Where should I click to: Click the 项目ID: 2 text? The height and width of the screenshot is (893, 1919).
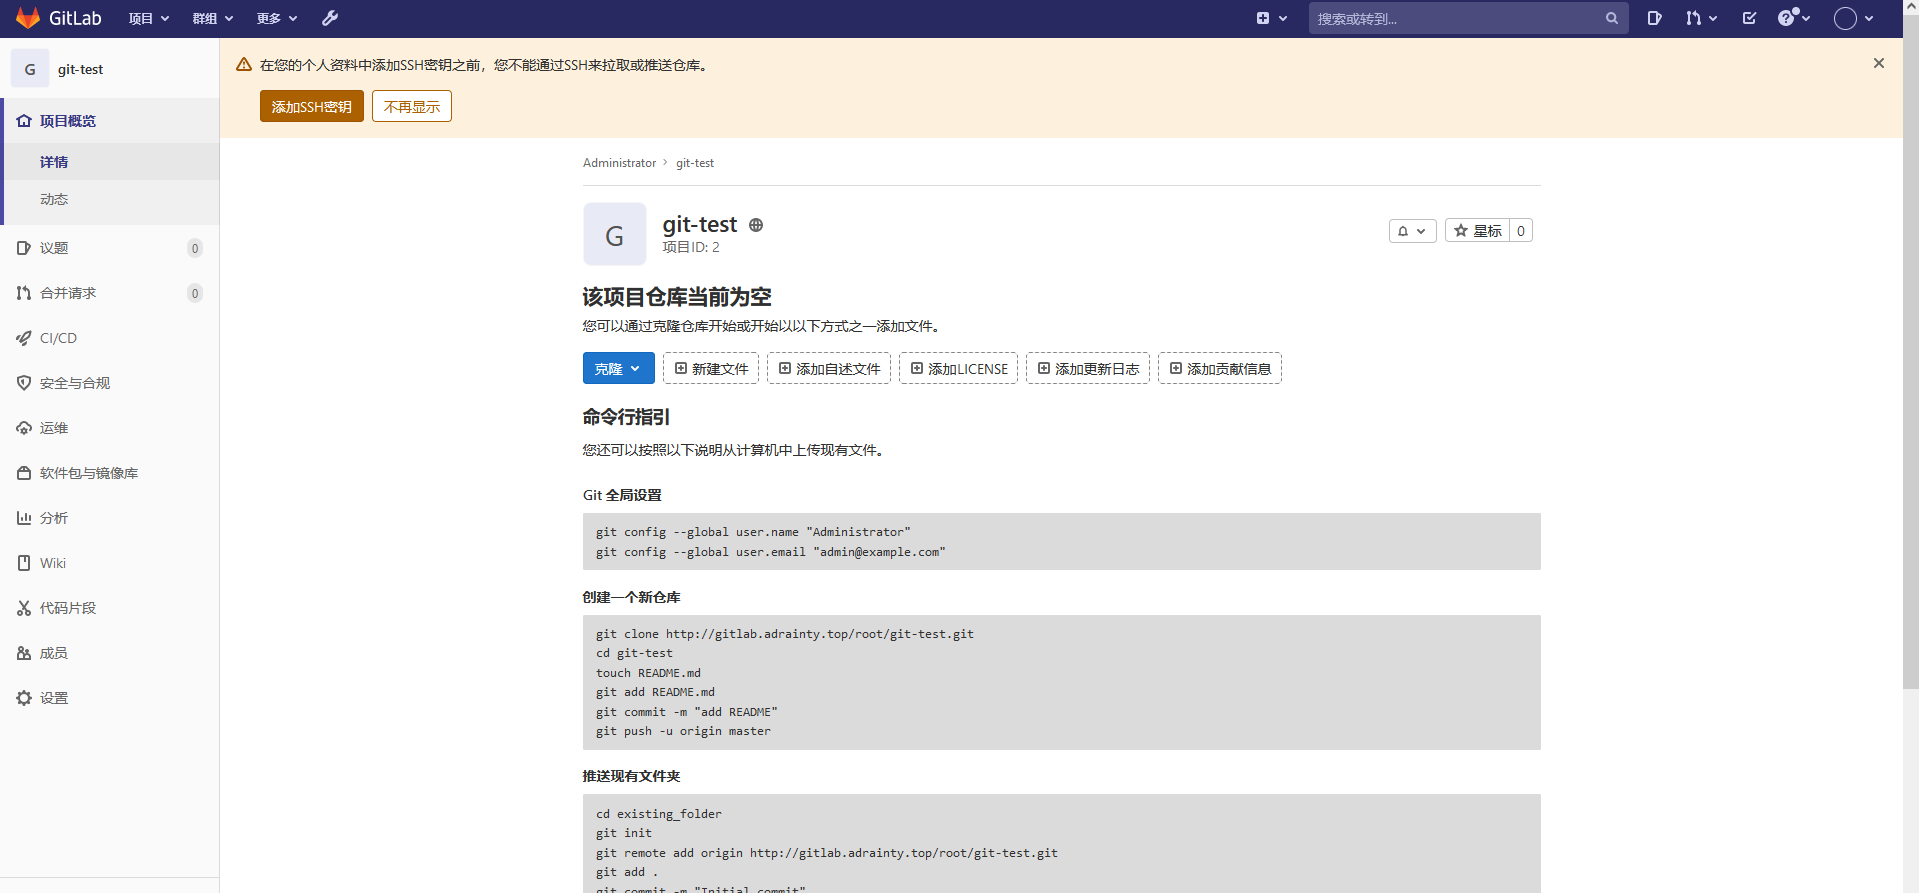click(691, 247)
